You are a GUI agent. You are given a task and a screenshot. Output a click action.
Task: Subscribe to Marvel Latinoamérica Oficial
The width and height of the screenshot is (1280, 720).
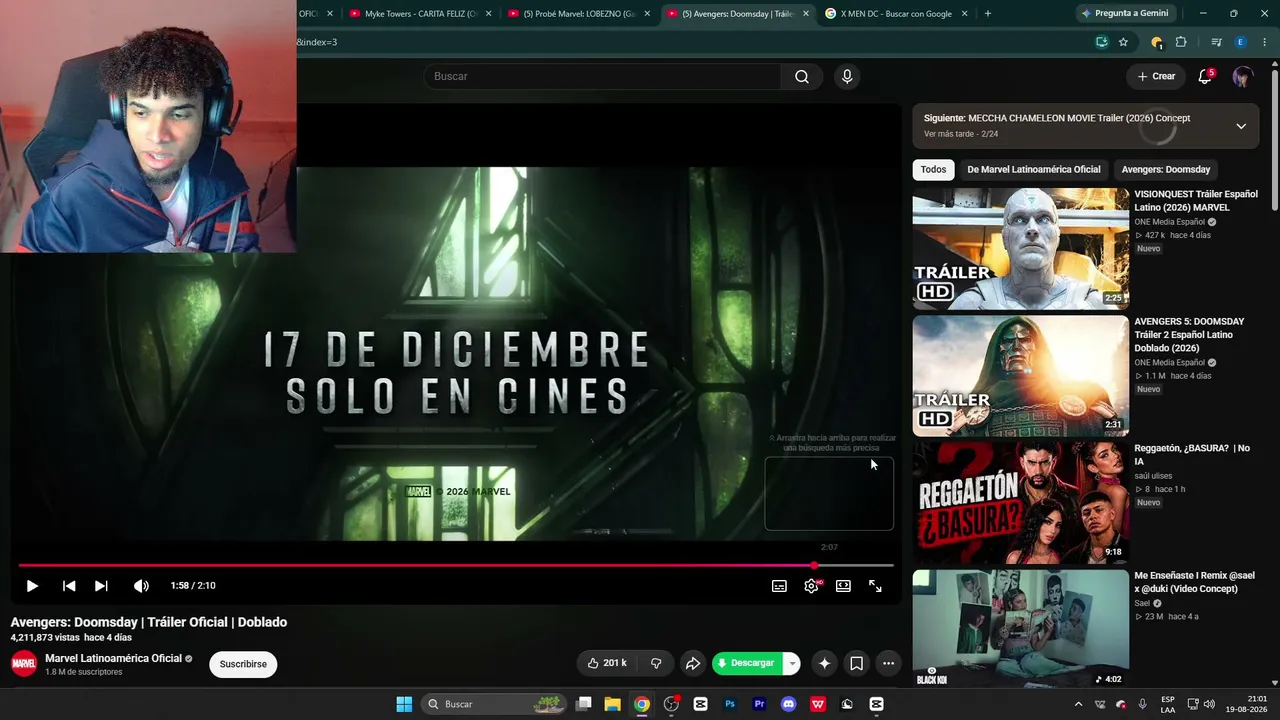pyautogui.click(x=243, y=664)
